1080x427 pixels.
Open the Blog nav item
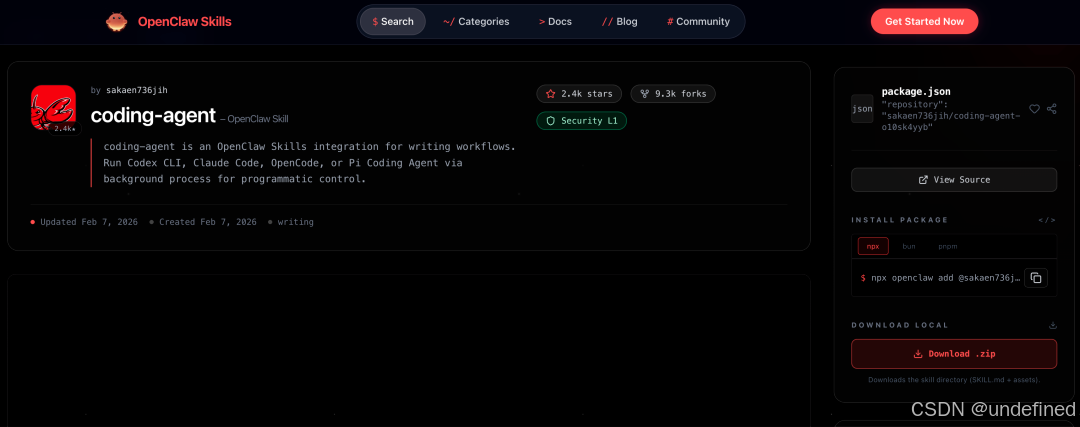click(619, 21)
